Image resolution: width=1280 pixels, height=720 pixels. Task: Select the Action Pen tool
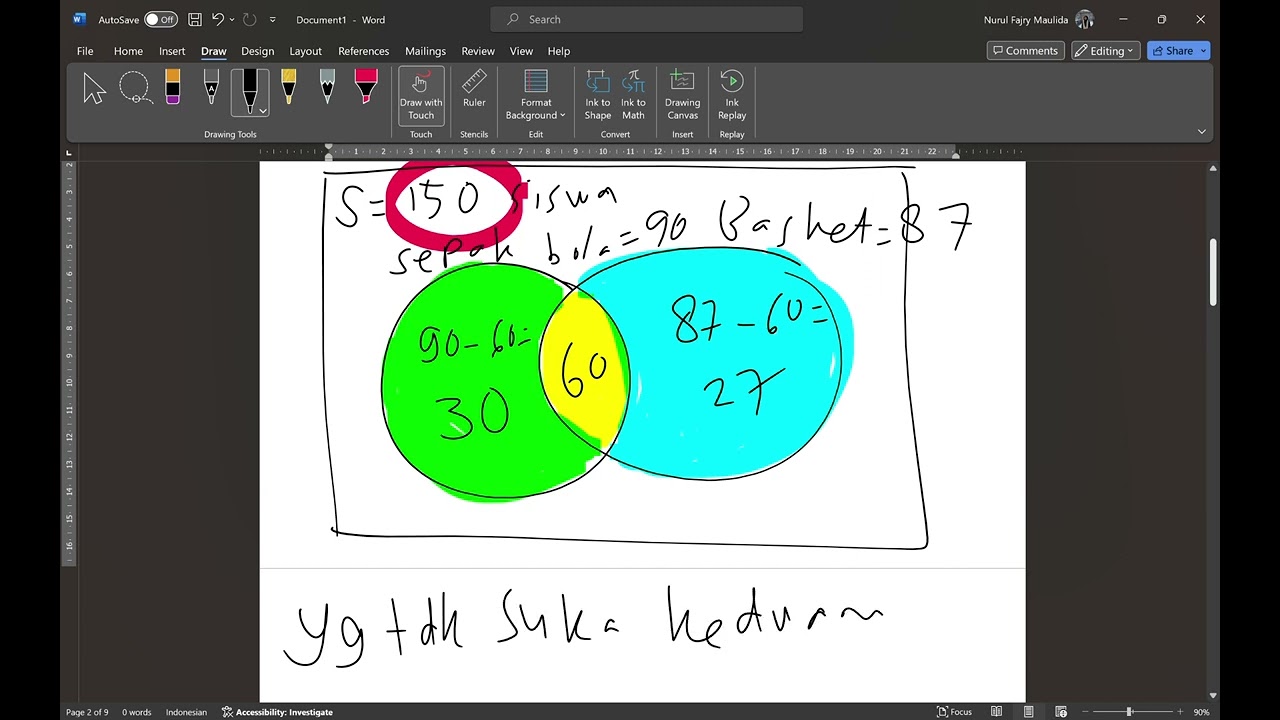click(x=211, y=88)
